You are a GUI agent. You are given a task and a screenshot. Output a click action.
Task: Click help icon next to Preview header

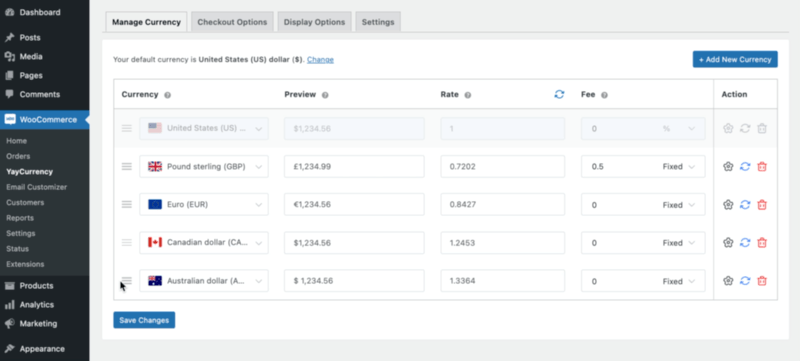(325, 95)
